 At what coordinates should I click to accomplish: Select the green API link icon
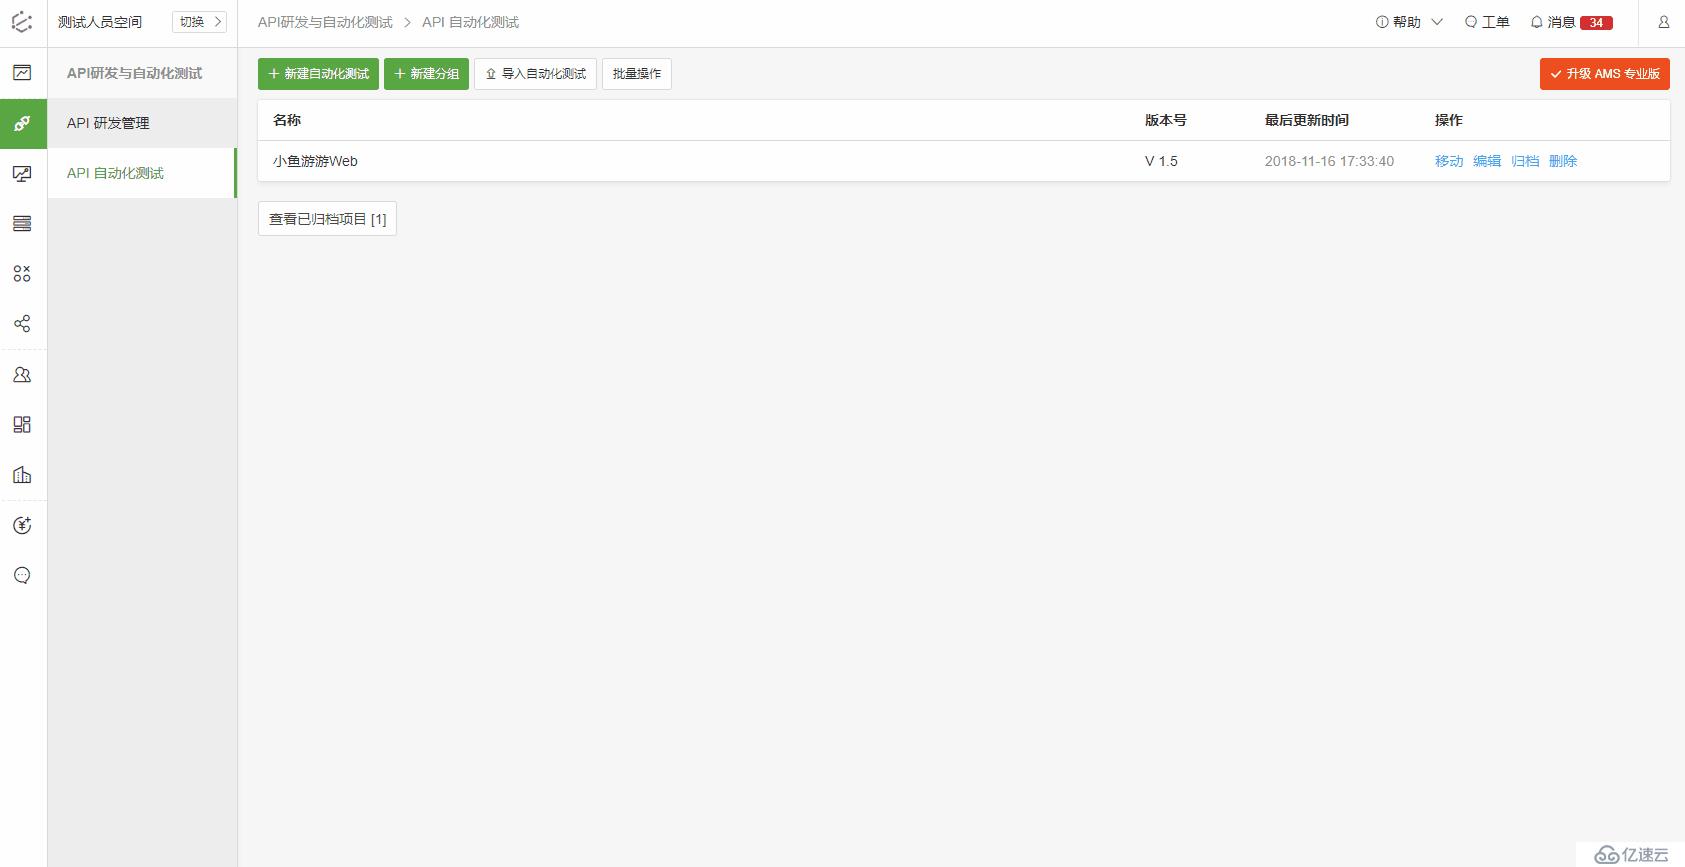[x=22, y=123]
